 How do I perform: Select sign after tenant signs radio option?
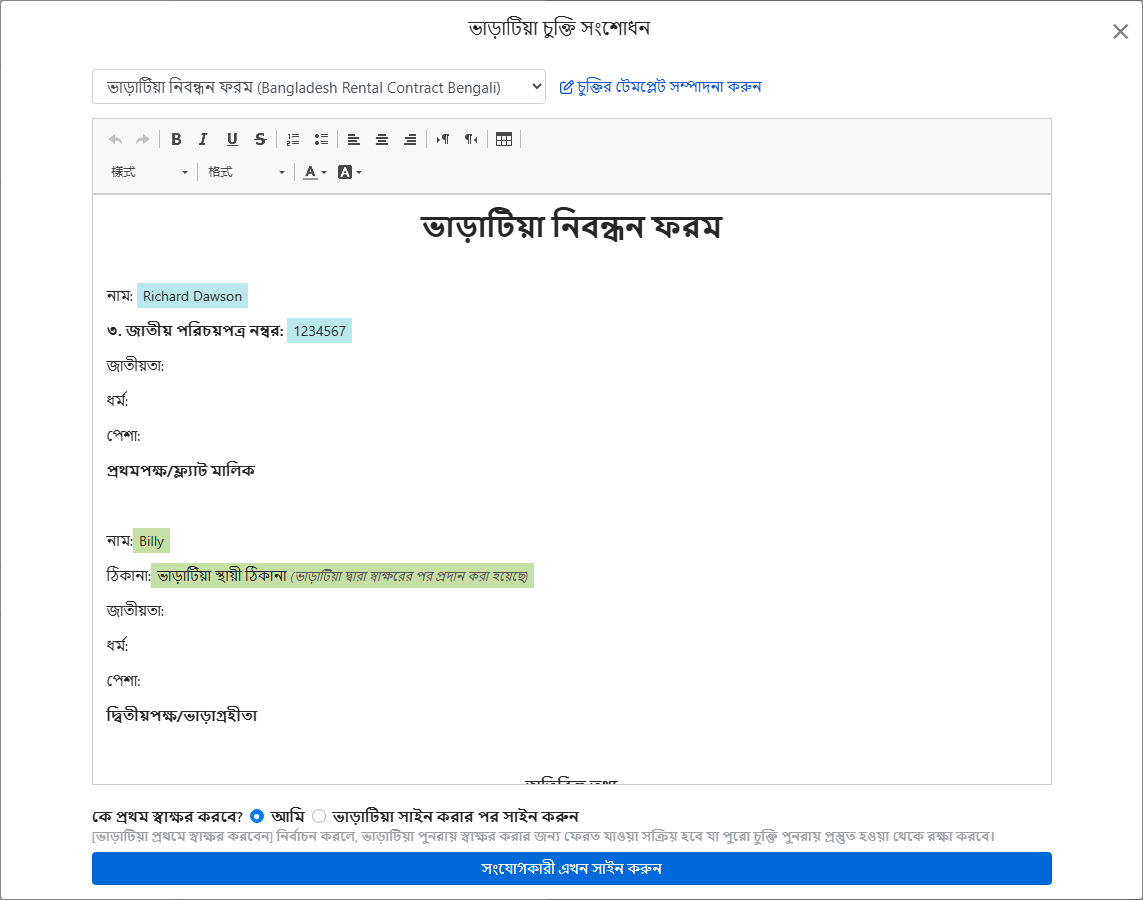[319, 816]
